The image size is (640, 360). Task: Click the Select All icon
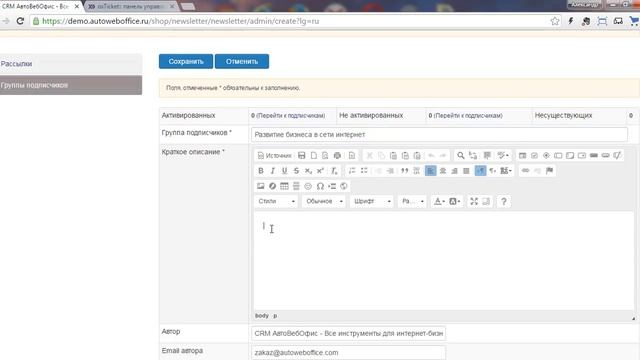coord(487,156)
